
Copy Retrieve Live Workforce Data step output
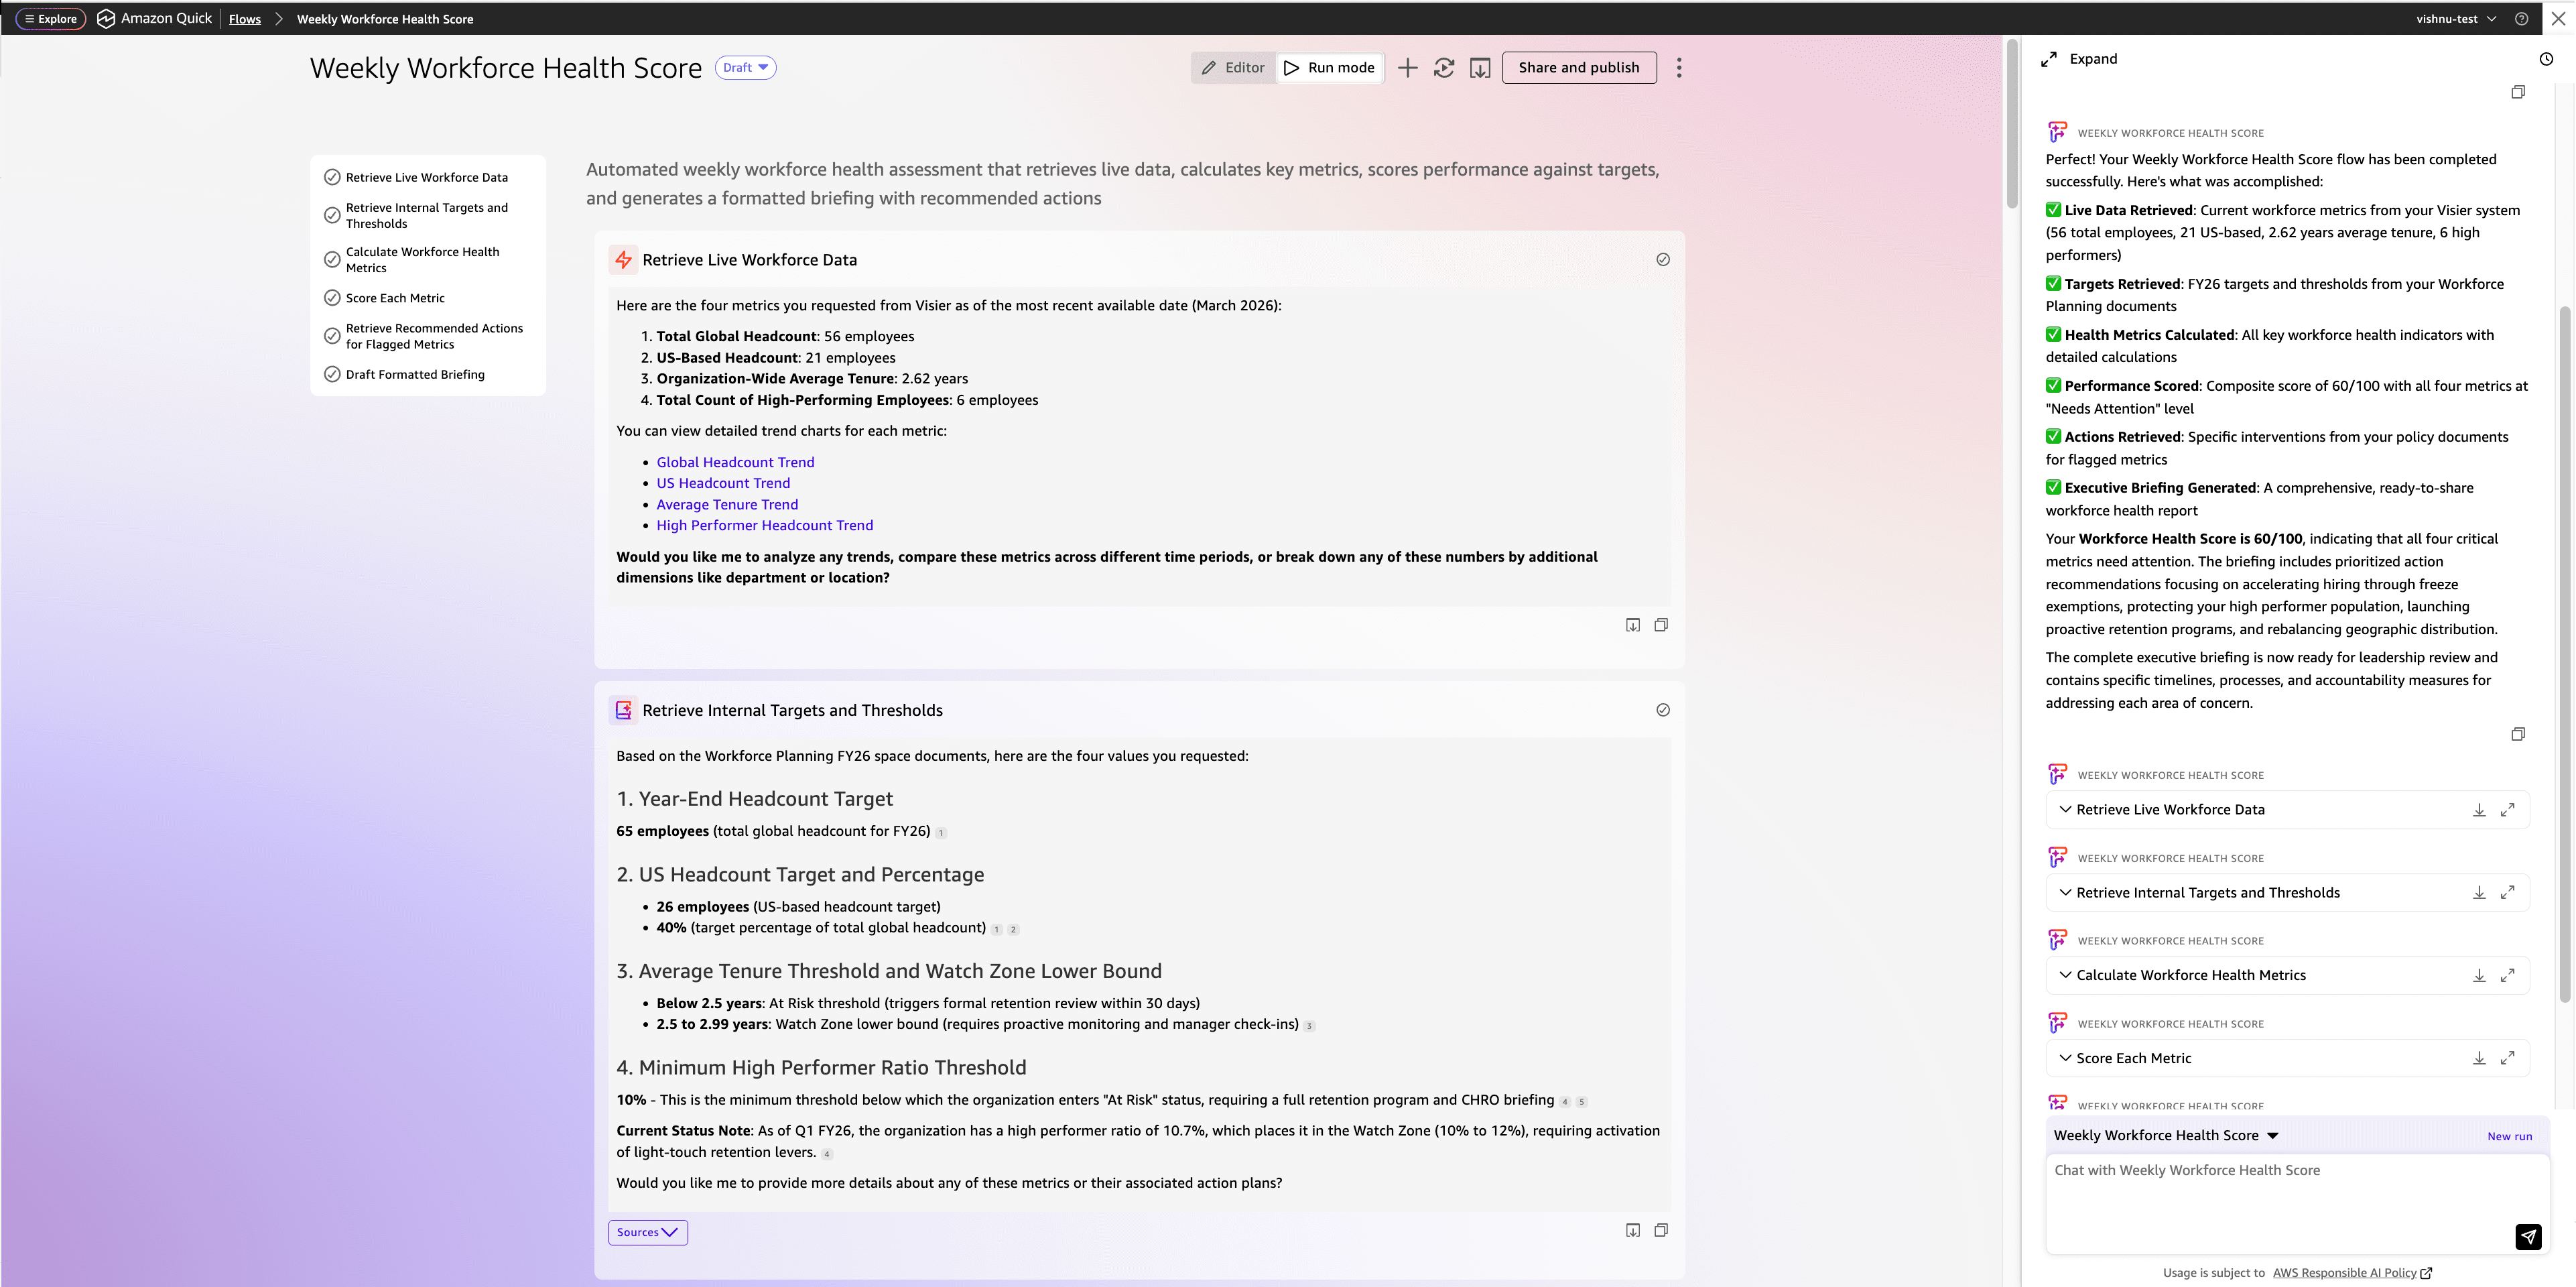pos(1661,625)
